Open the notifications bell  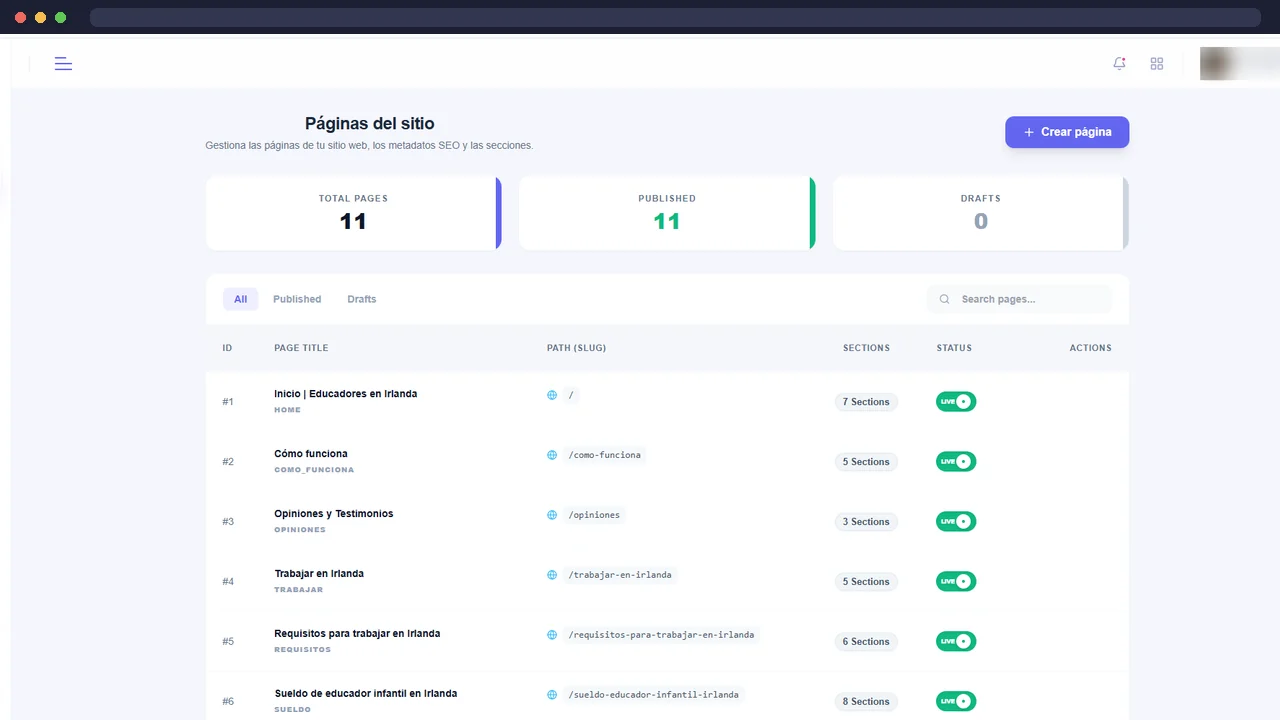pyautogui.click(x=1119, y=63)
